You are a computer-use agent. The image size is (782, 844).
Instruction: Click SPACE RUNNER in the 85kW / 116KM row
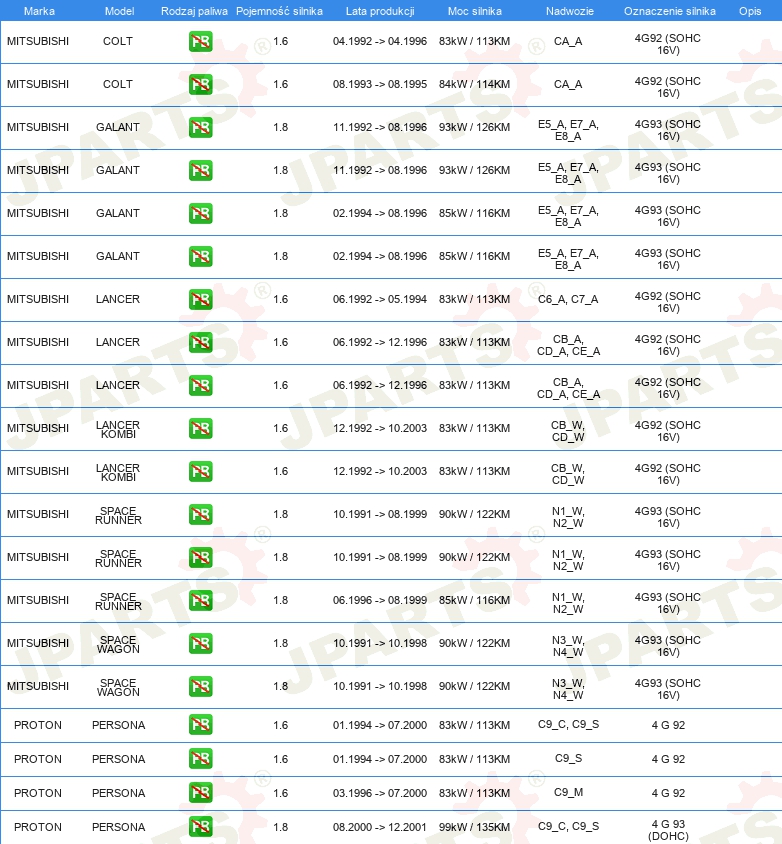[x=118, y=601]
